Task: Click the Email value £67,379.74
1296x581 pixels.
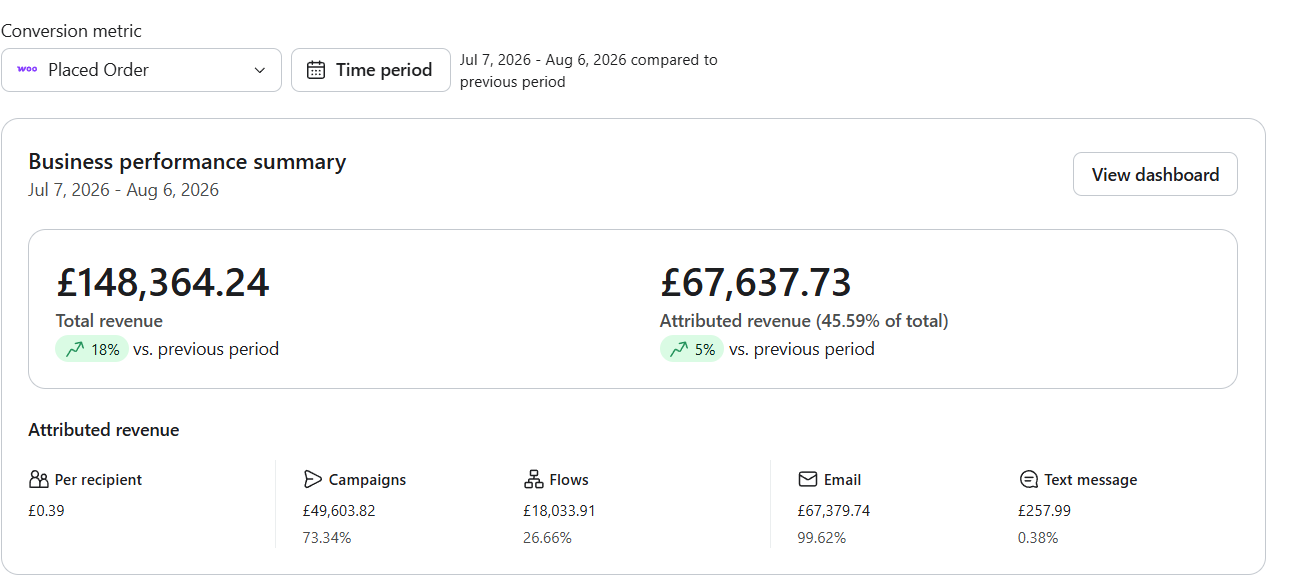Action: tap(834, 511)
